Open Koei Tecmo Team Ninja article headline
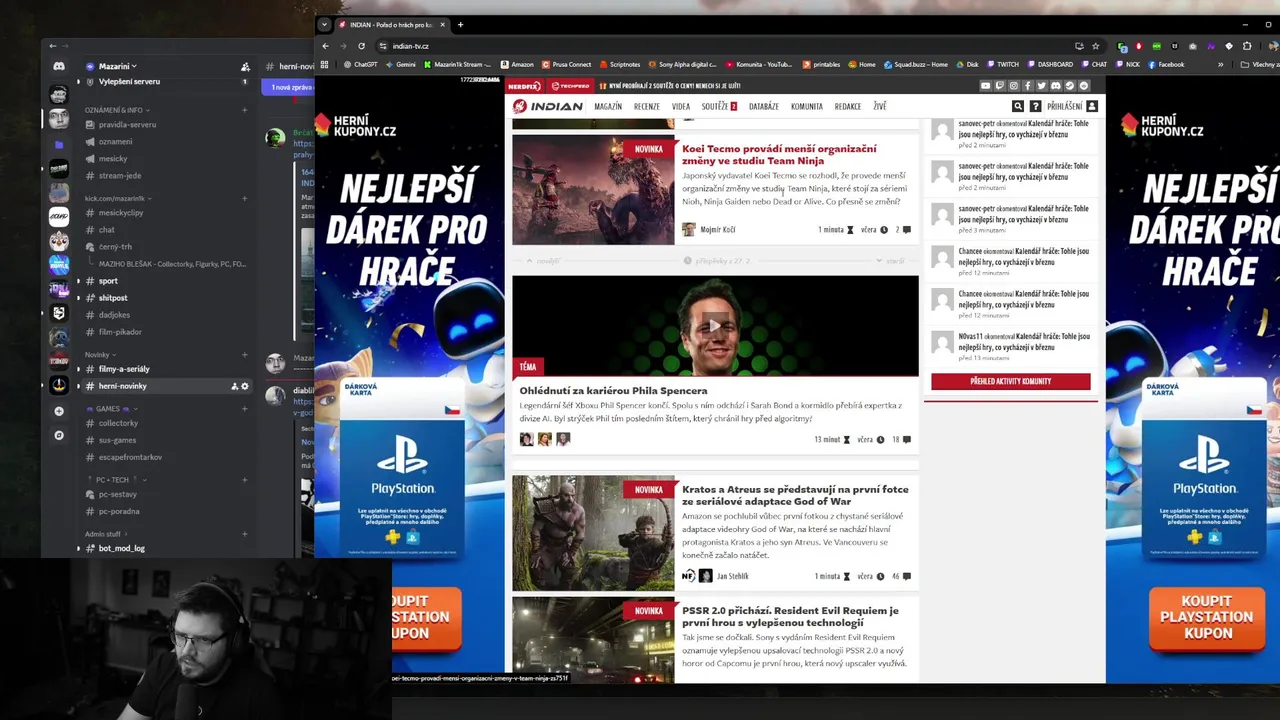The height and width of the screenshot is (720, 1280). (x=779, y=154)
